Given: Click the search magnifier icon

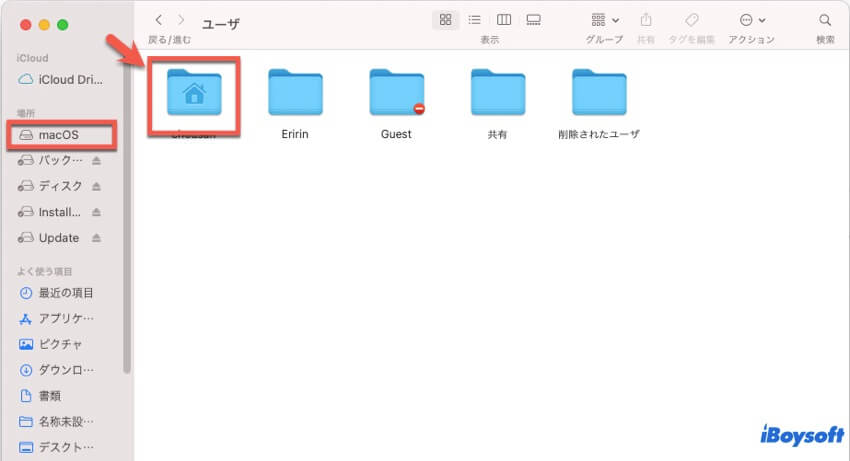Looking at the screenshot, I should tap(825, 20).
